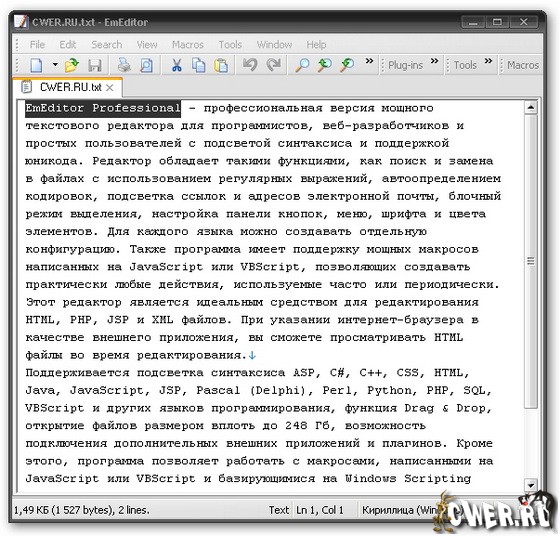Click the file size status bar entry

pyautogui.click(x=82, y=510)
